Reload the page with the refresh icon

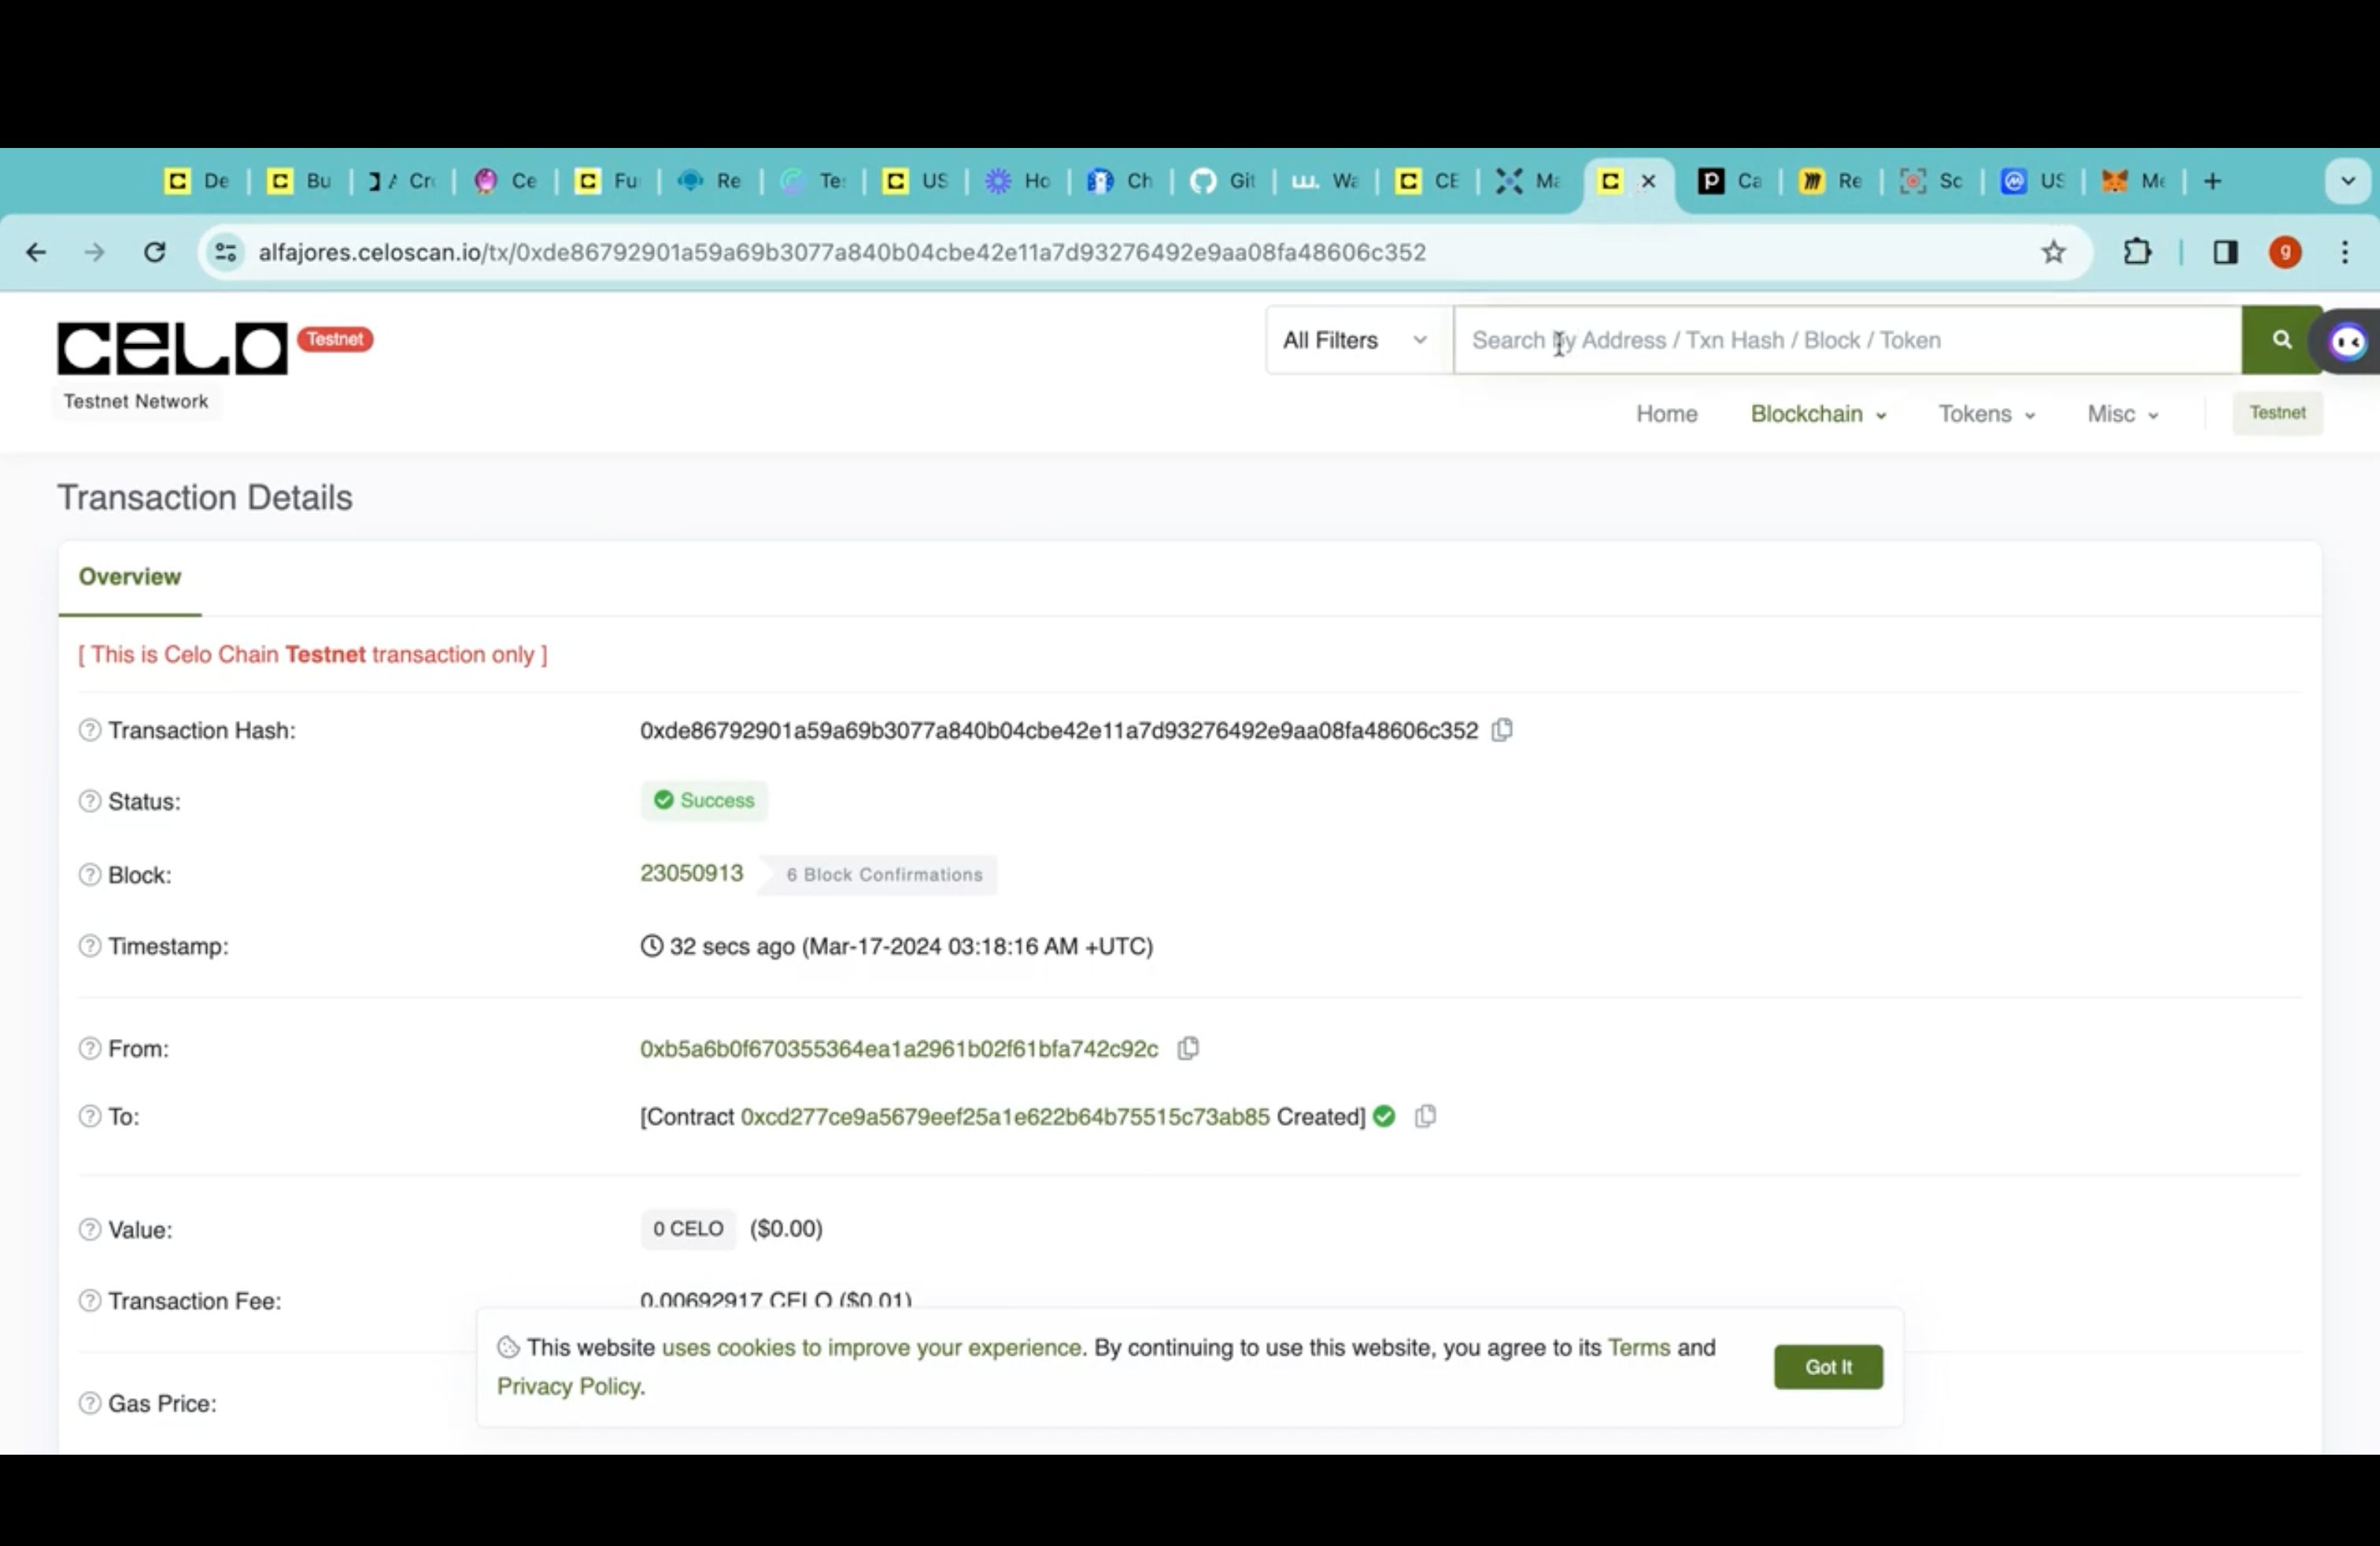pos(154,252)
